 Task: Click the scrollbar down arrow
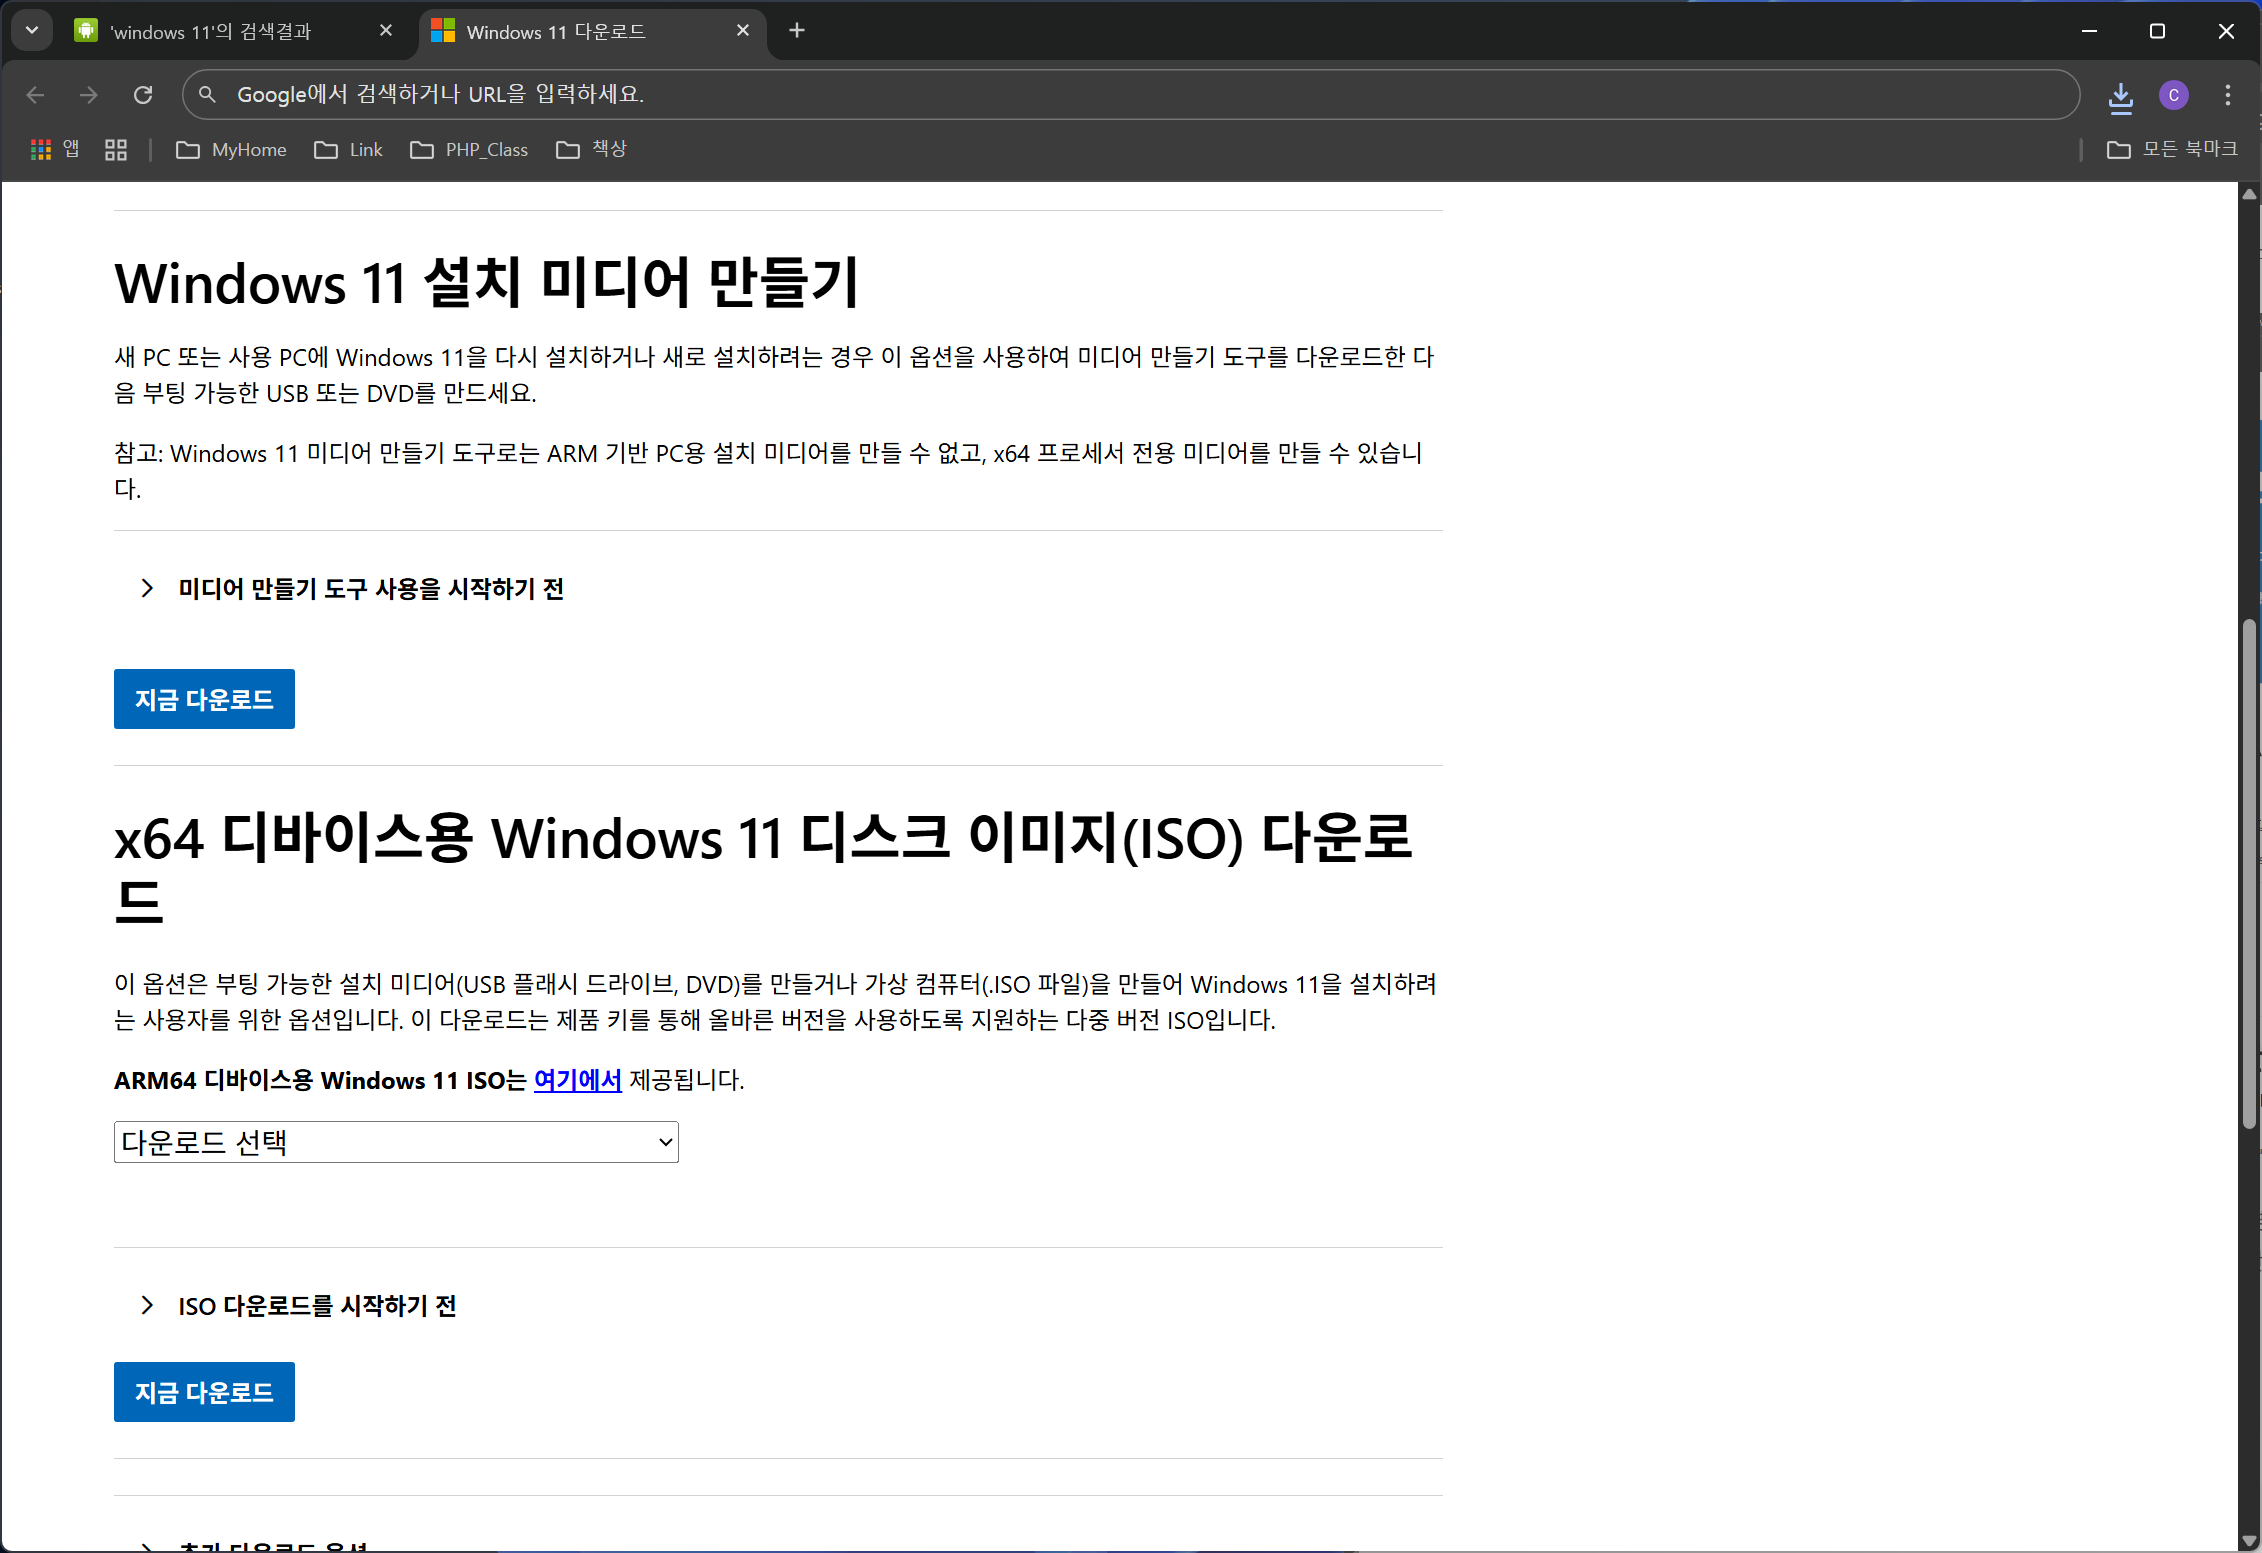[x=2249, y=1541]
